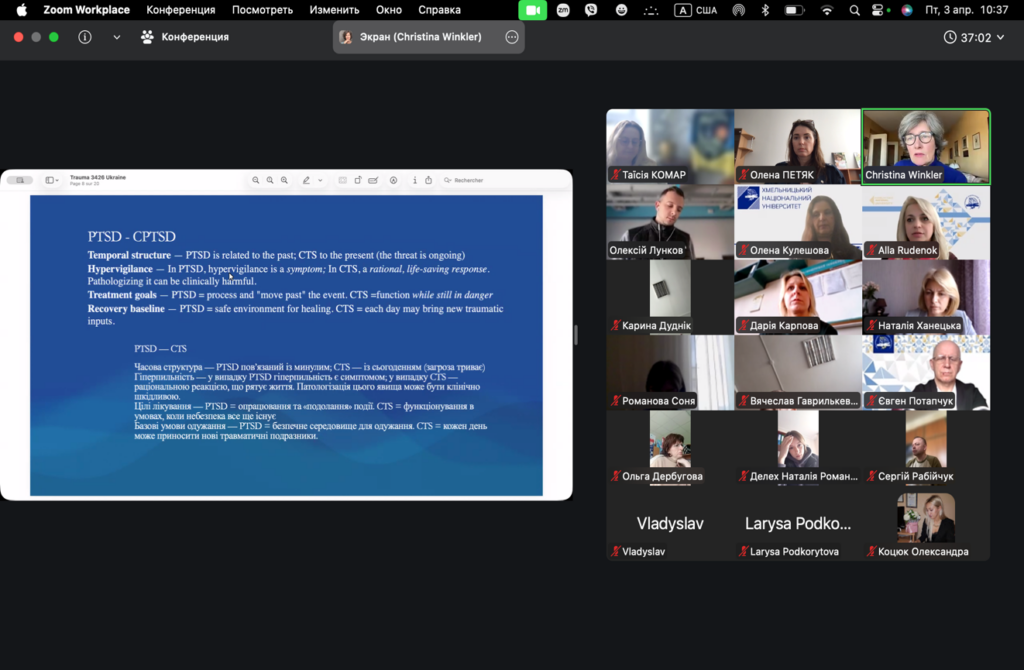Open Spotlight search in the menu bar
1024x670 pixels.
(854, 10)
